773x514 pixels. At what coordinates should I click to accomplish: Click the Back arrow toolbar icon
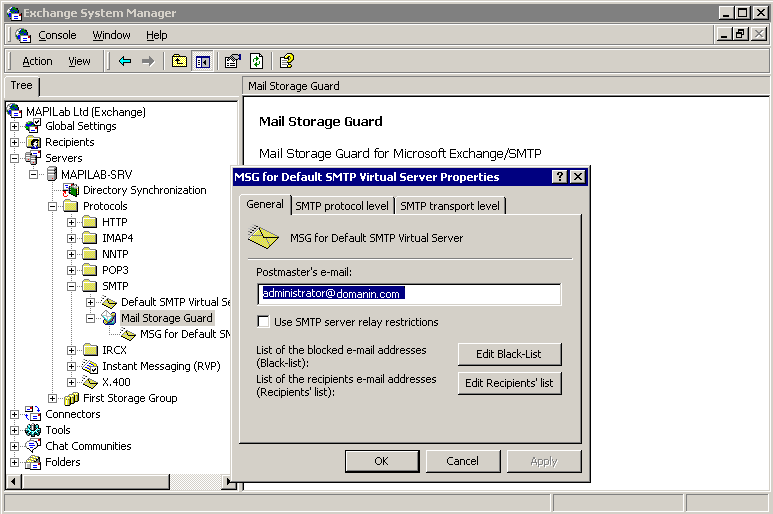[x=125, y=61]
